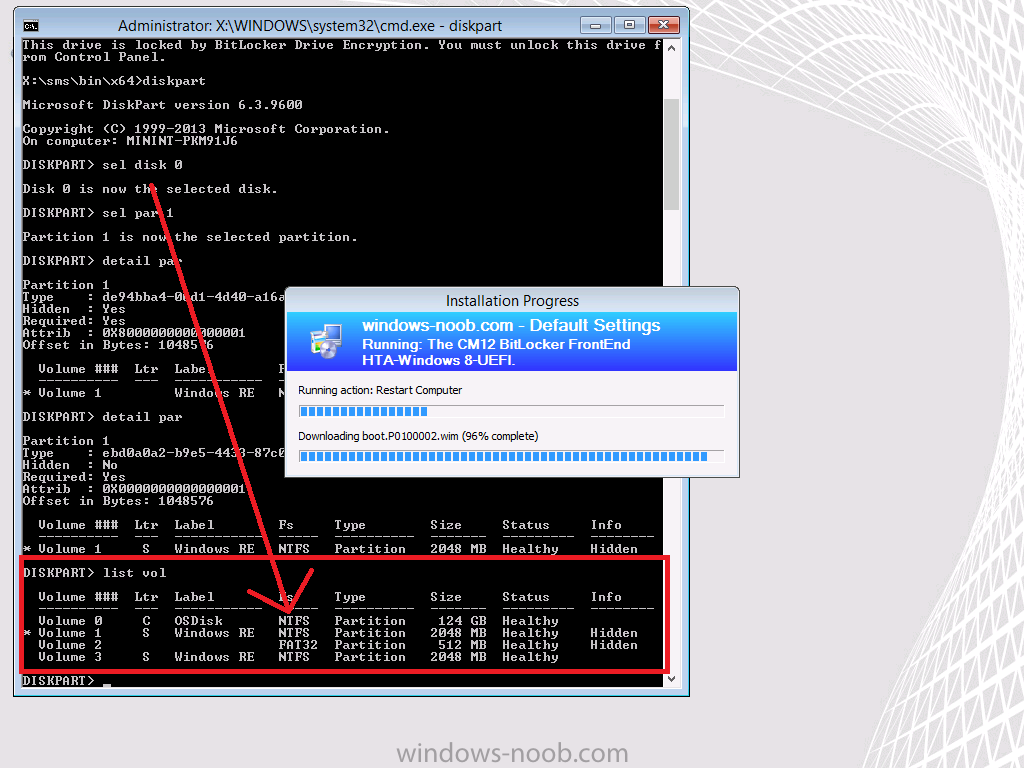
Task: Click the boot.P0100002.wim download progress bar
Action: (511, 456)
